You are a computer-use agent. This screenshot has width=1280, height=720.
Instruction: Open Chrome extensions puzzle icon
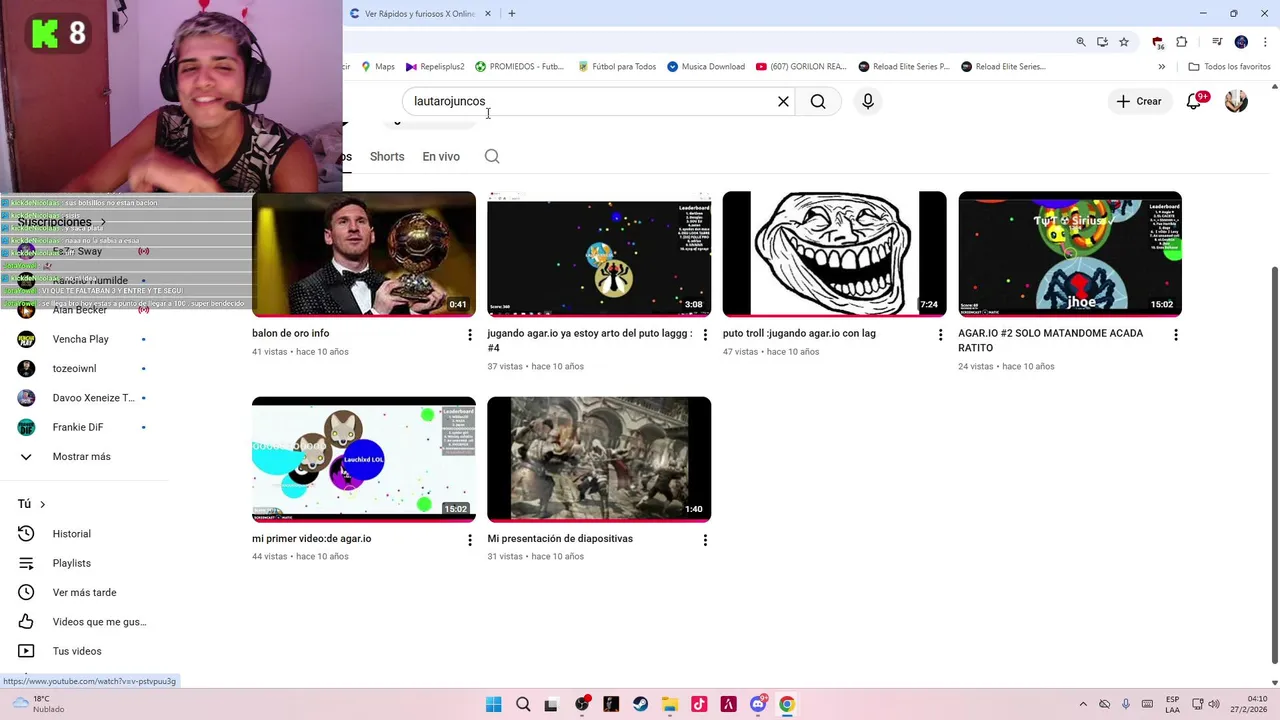click(1182, 42)
